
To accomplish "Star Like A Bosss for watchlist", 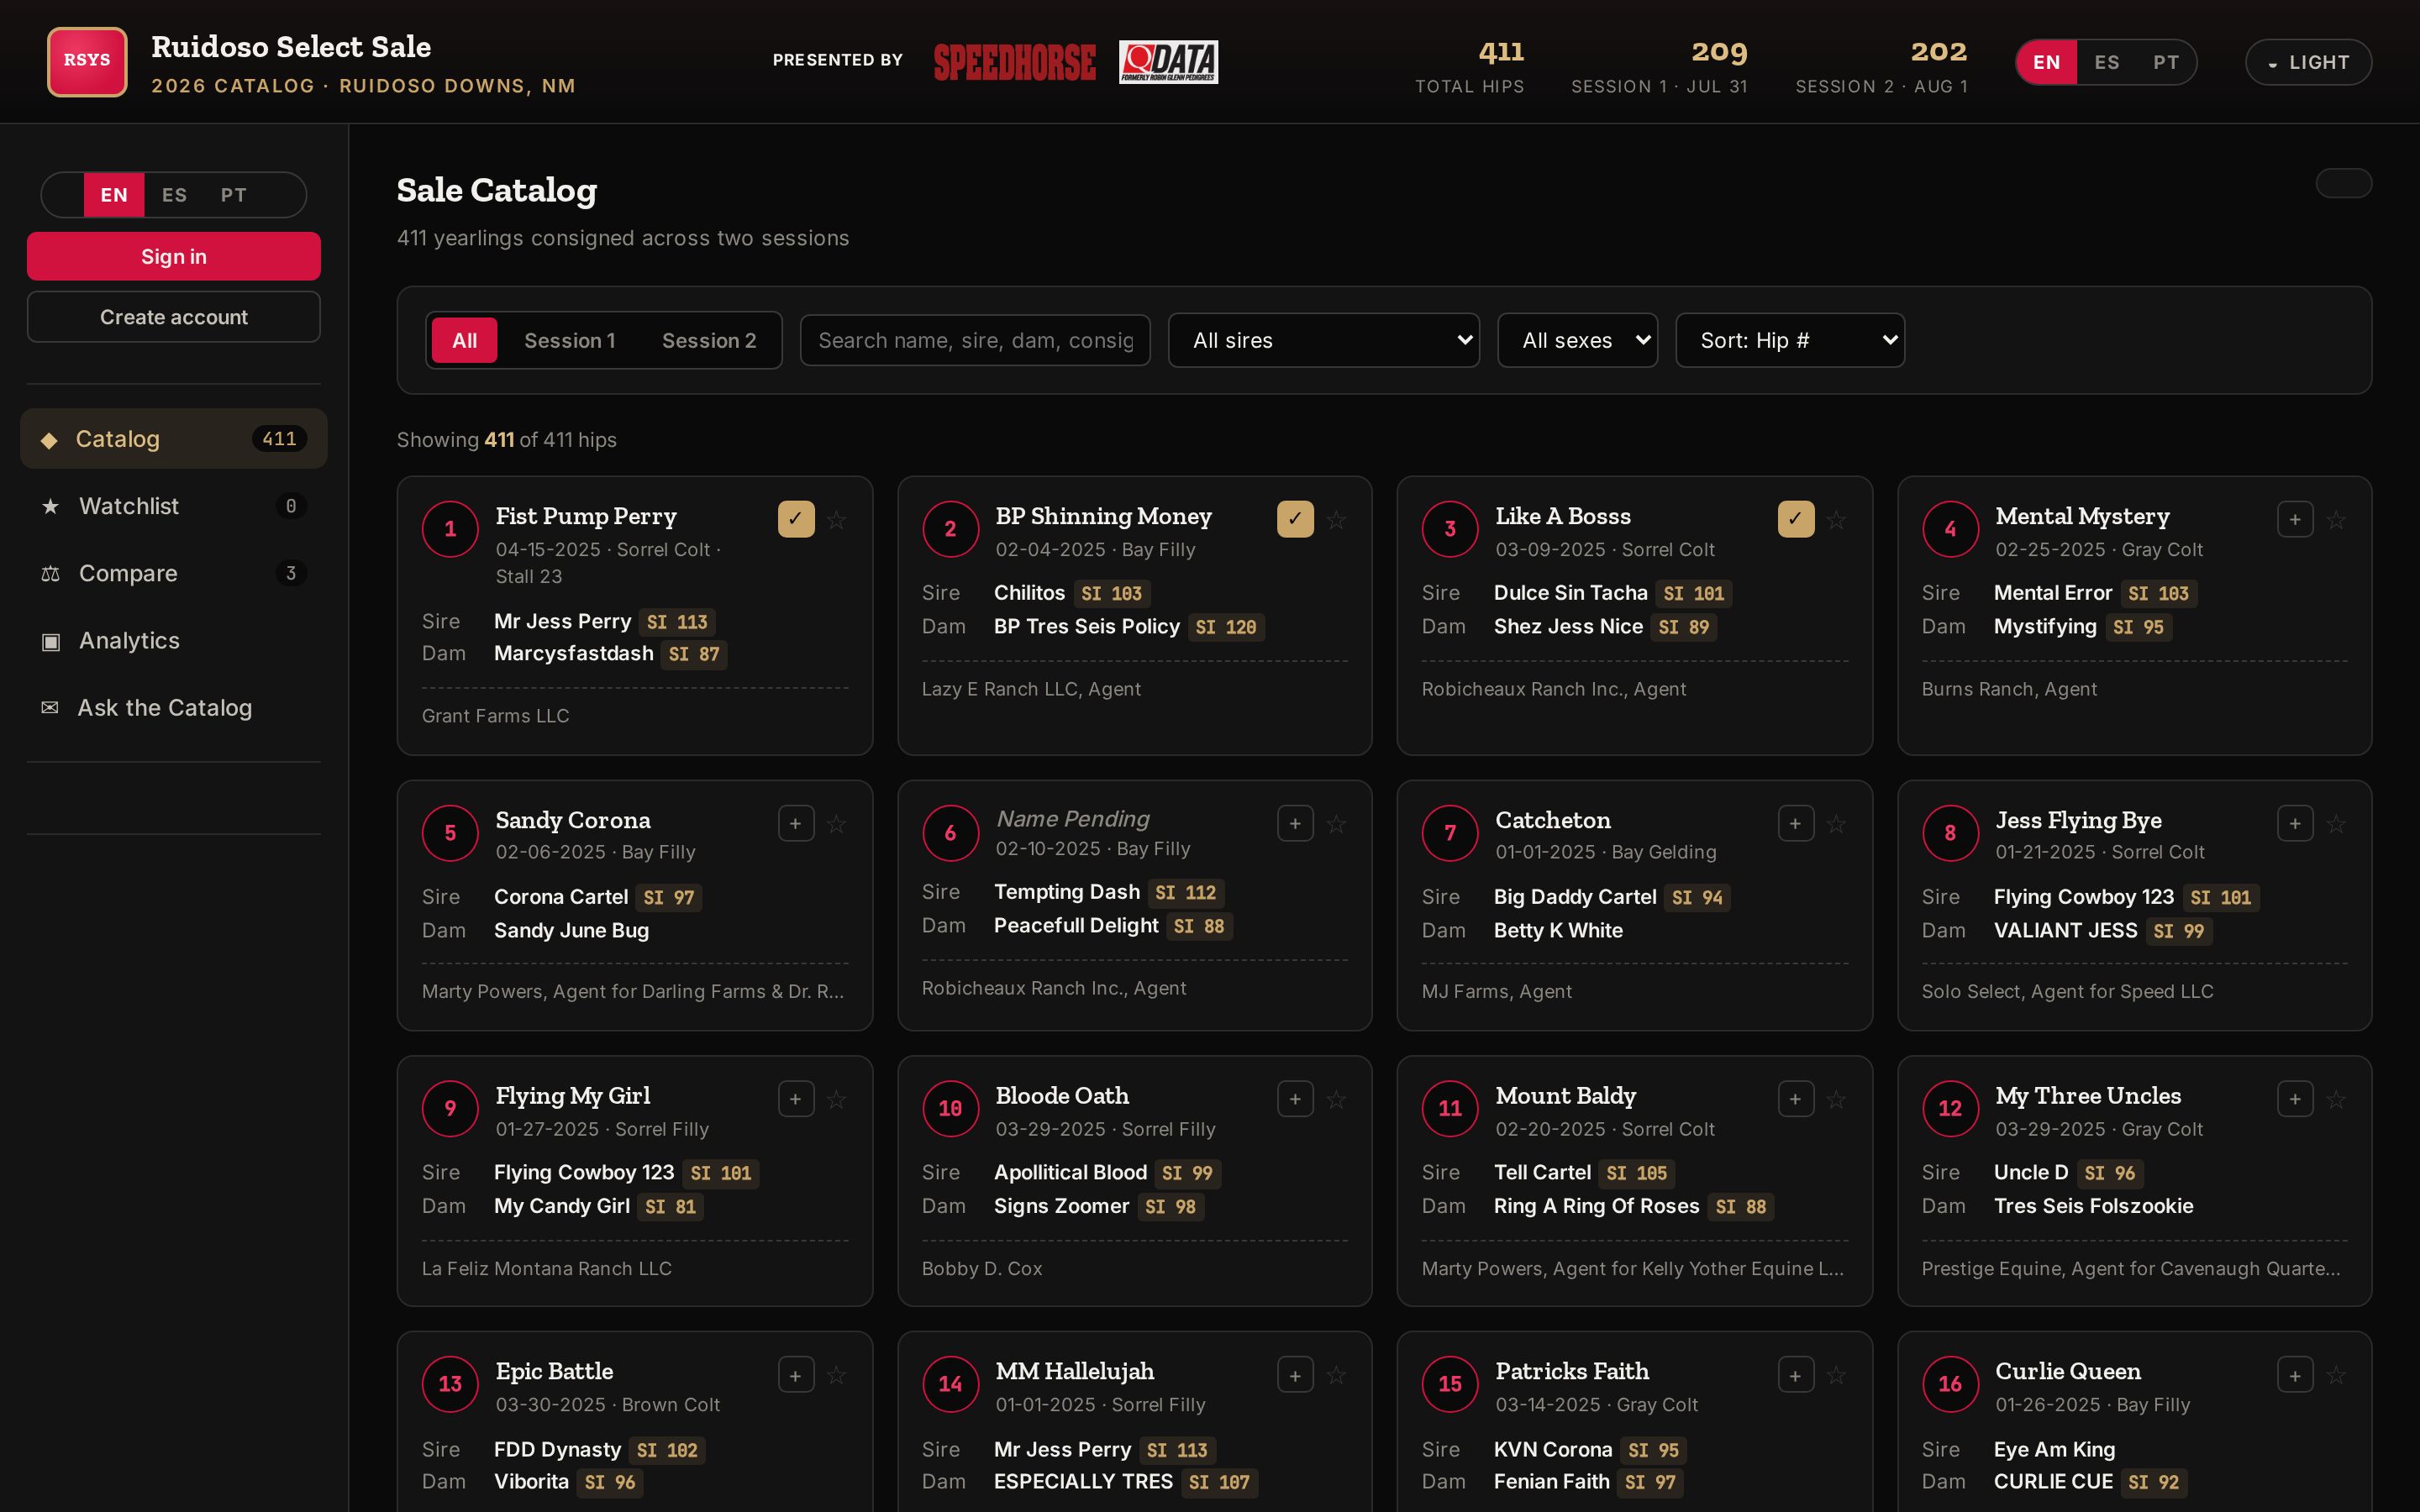I will coord(1836,520).
